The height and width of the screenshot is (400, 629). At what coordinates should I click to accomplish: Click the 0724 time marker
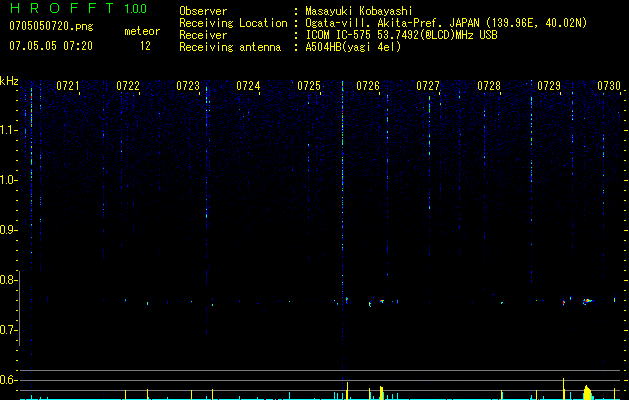(x=248, y=86)
